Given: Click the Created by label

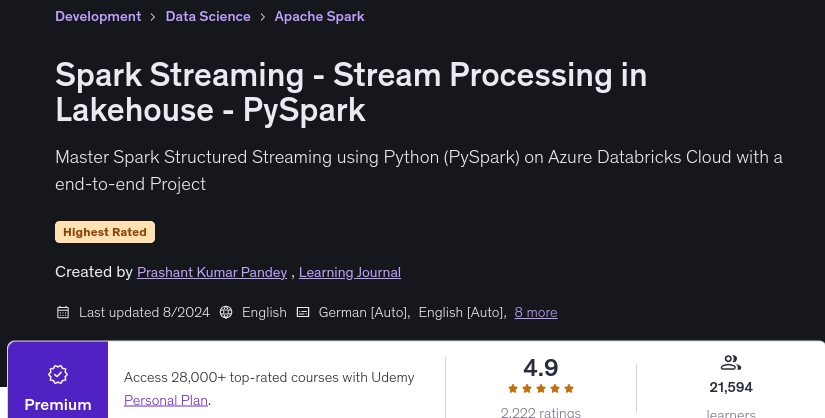Looking at the screenshot, I should pyautogui.click(x=94, y=272).
